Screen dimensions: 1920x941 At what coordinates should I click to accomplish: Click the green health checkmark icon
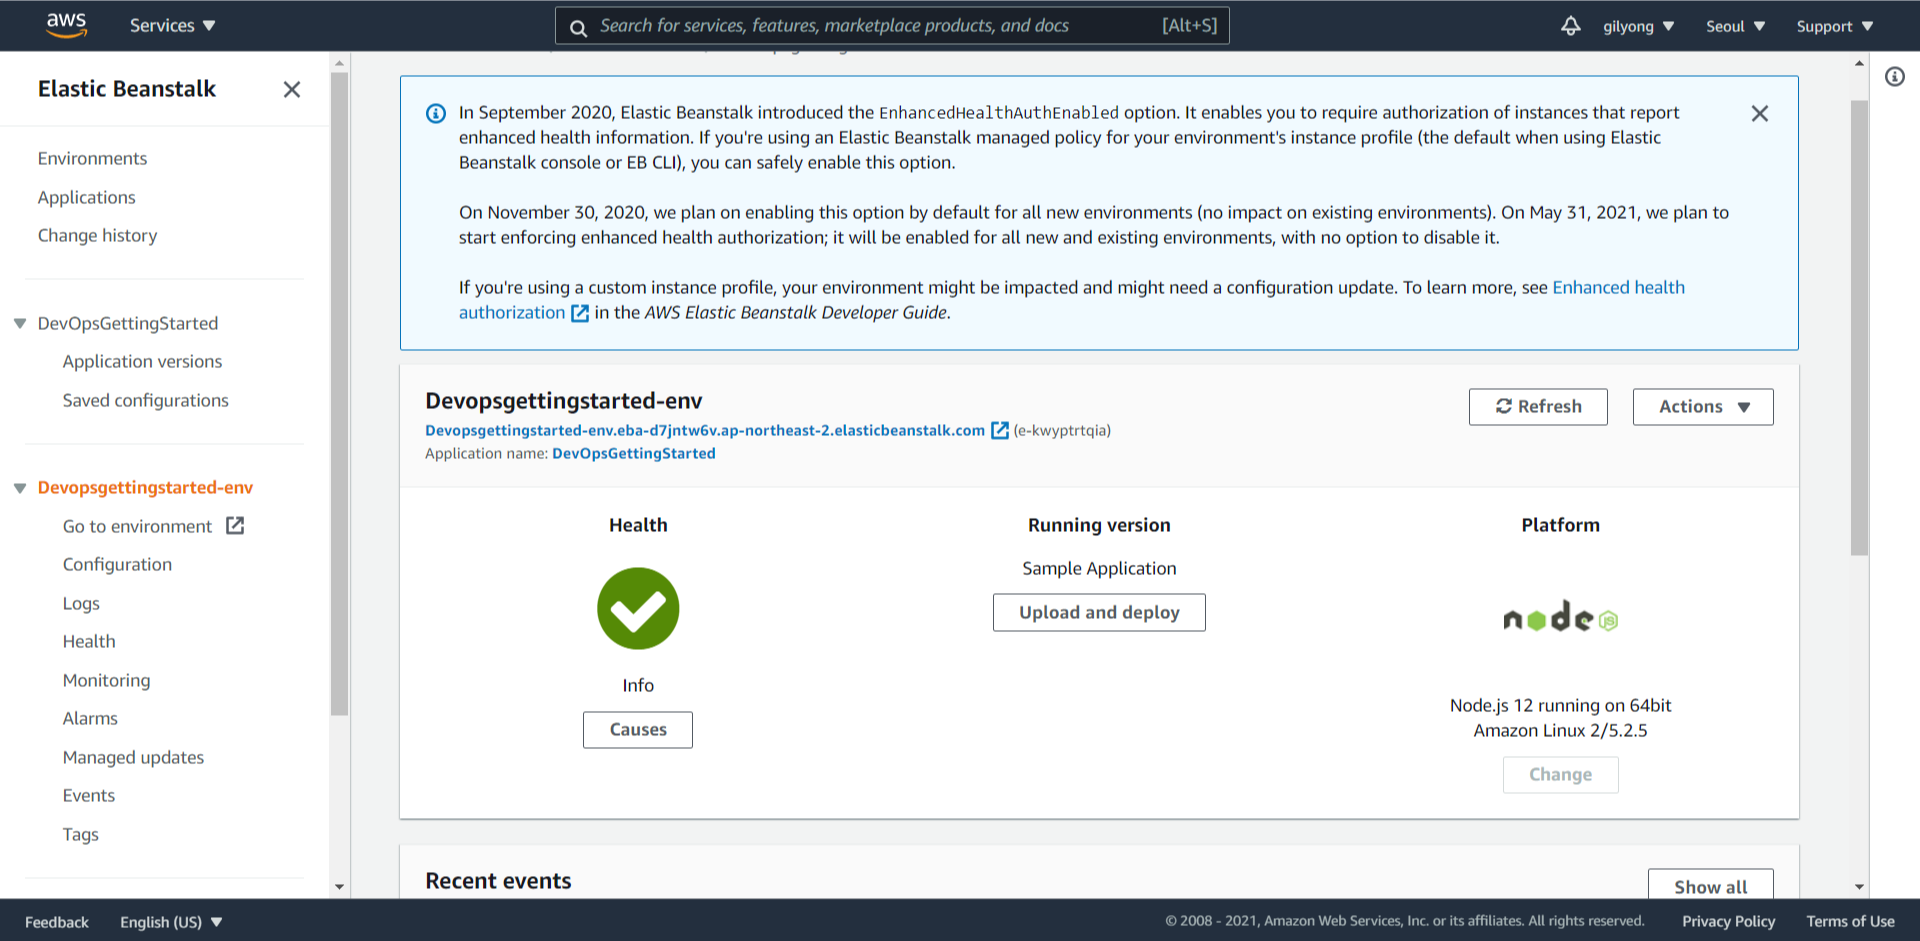pos(638,608)
